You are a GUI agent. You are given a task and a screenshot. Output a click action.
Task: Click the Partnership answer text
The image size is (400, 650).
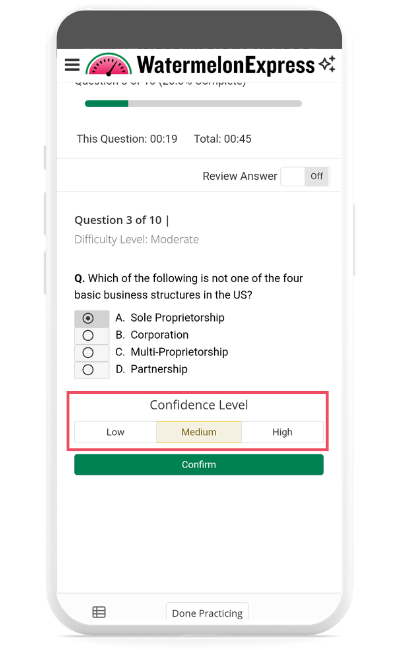pos(159,369)
